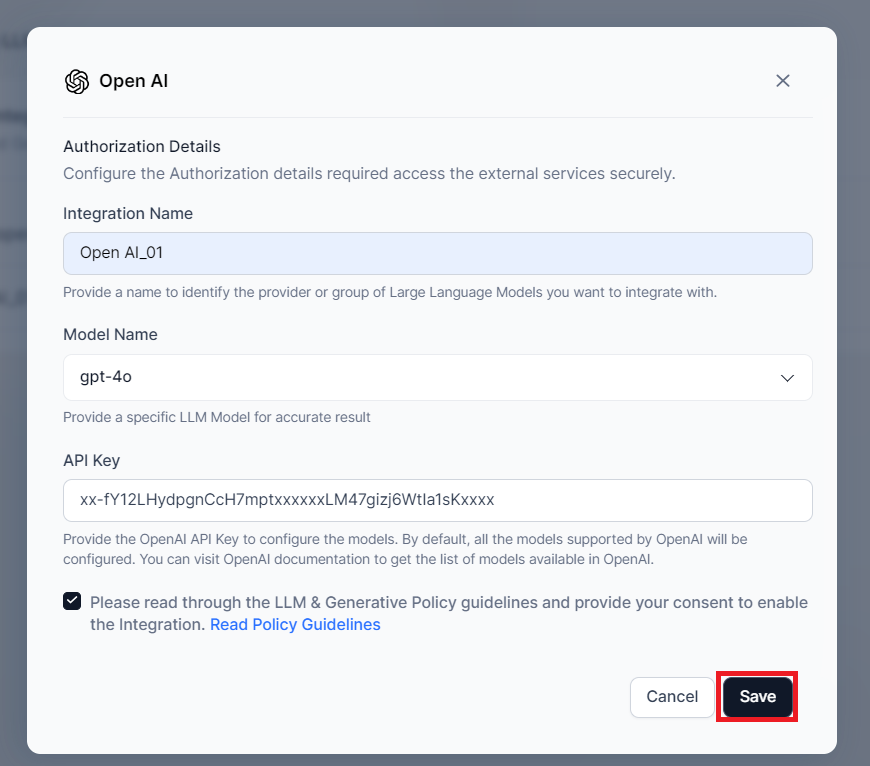Focus the Integration Name input field
The image size is (870, 766).
pos(437,253)
